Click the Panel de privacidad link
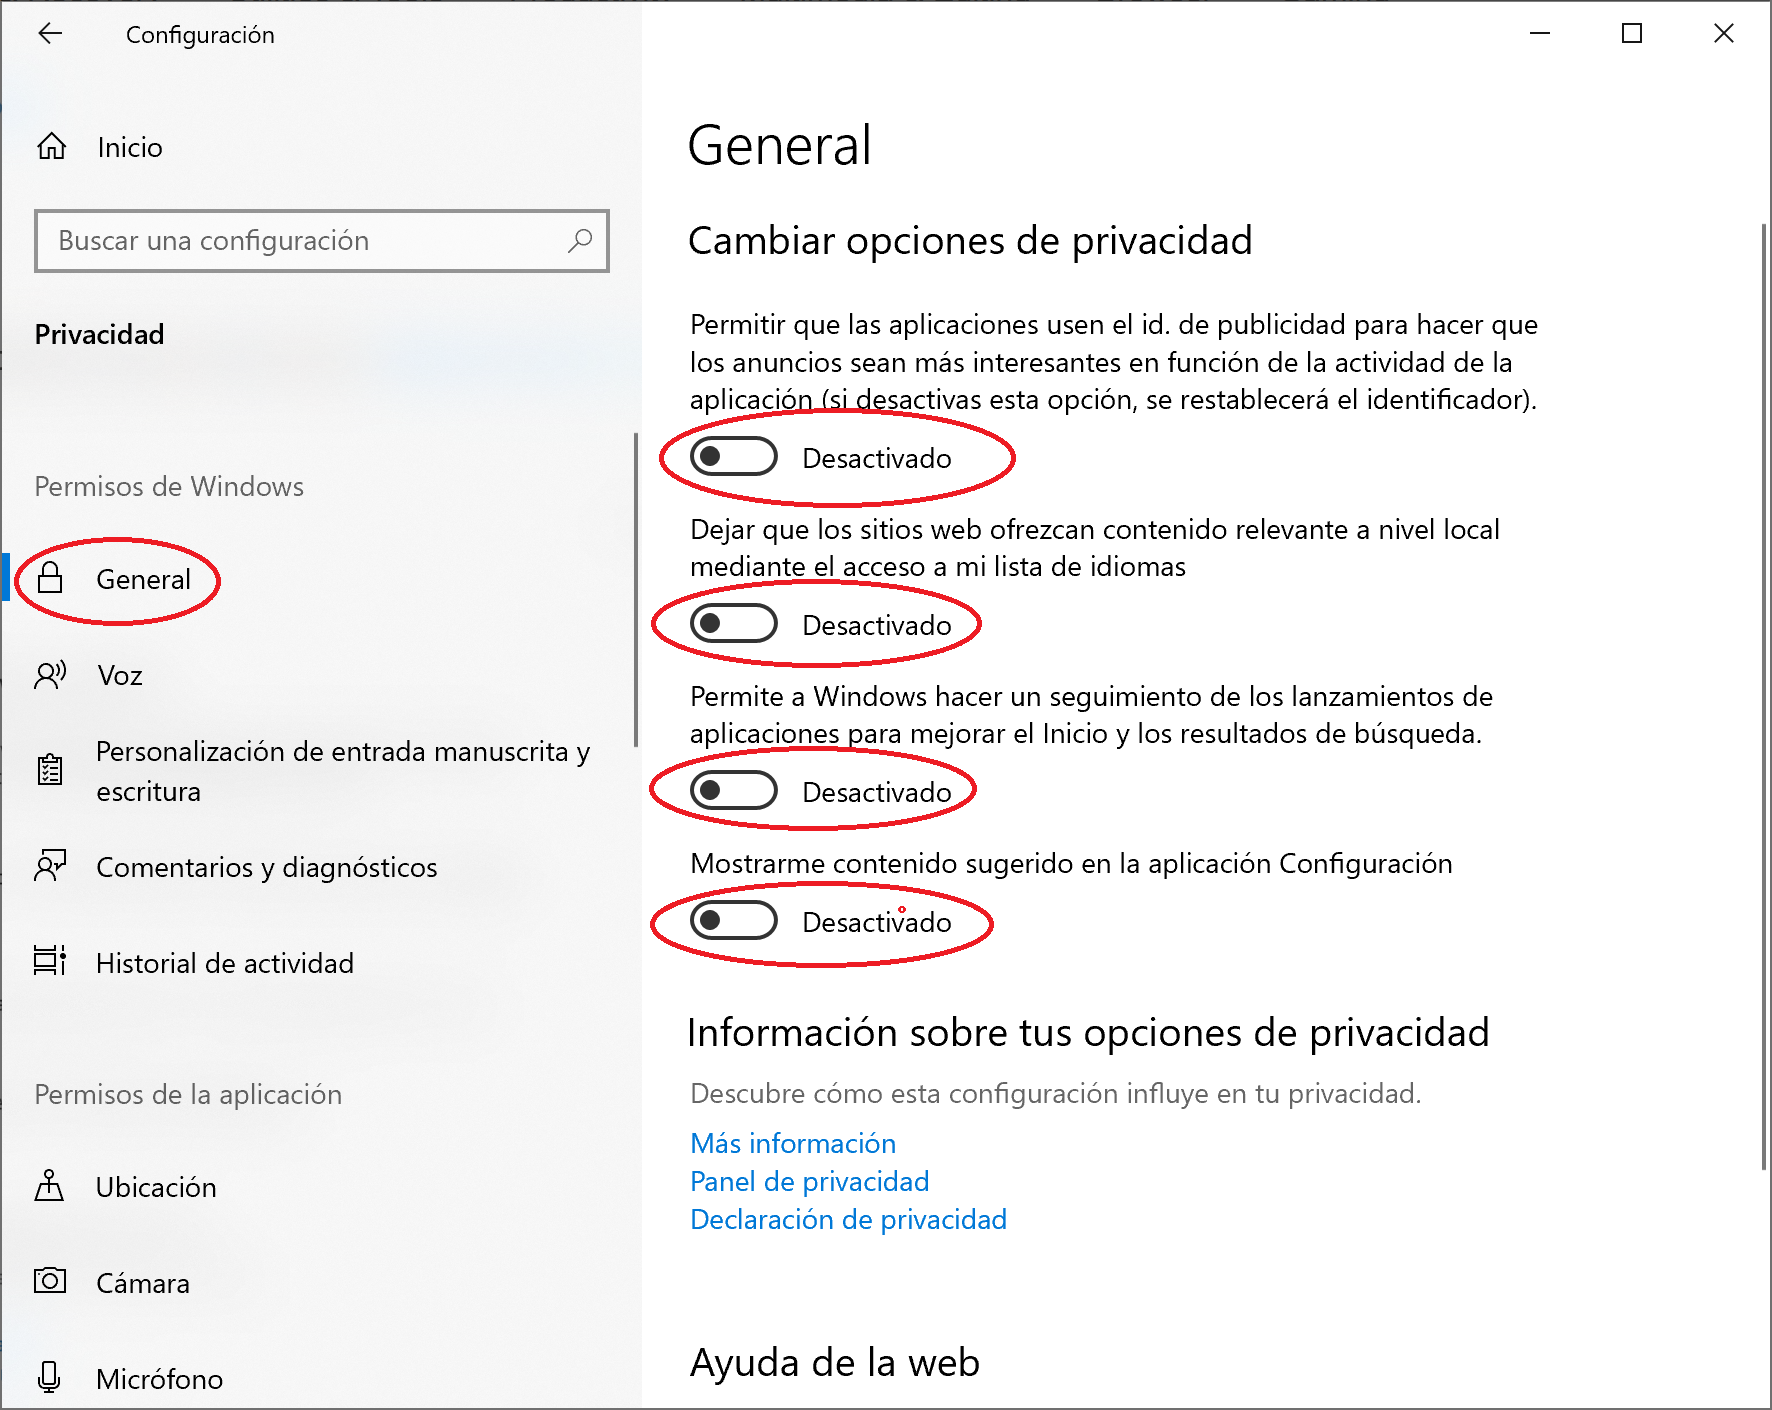 pyautogui.click(x=808, y=1181)
